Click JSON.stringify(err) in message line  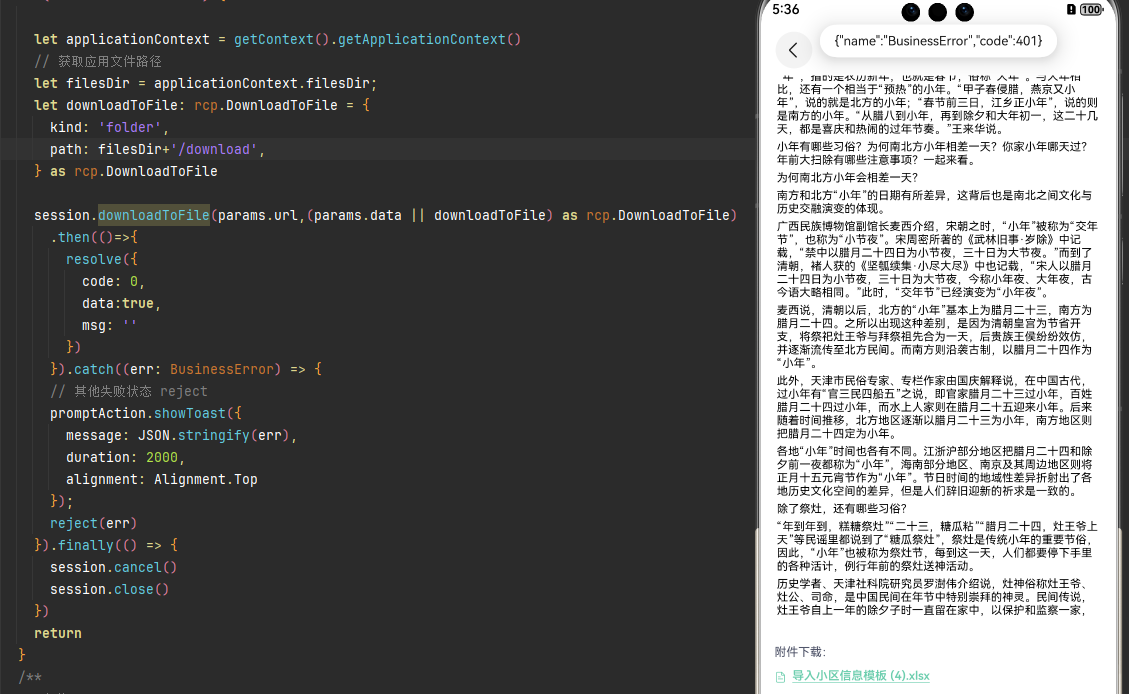point(213,436)
